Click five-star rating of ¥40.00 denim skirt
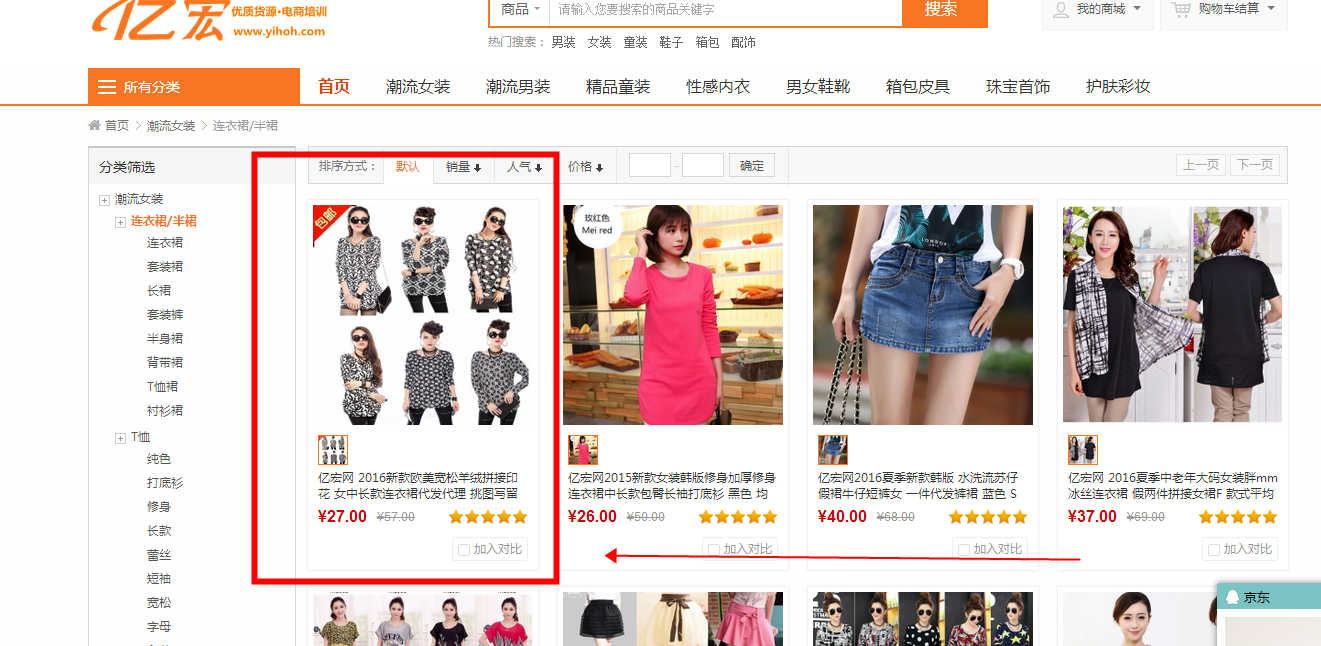Viewport: 1321px width, 646px height. click(x=987, y=517)
